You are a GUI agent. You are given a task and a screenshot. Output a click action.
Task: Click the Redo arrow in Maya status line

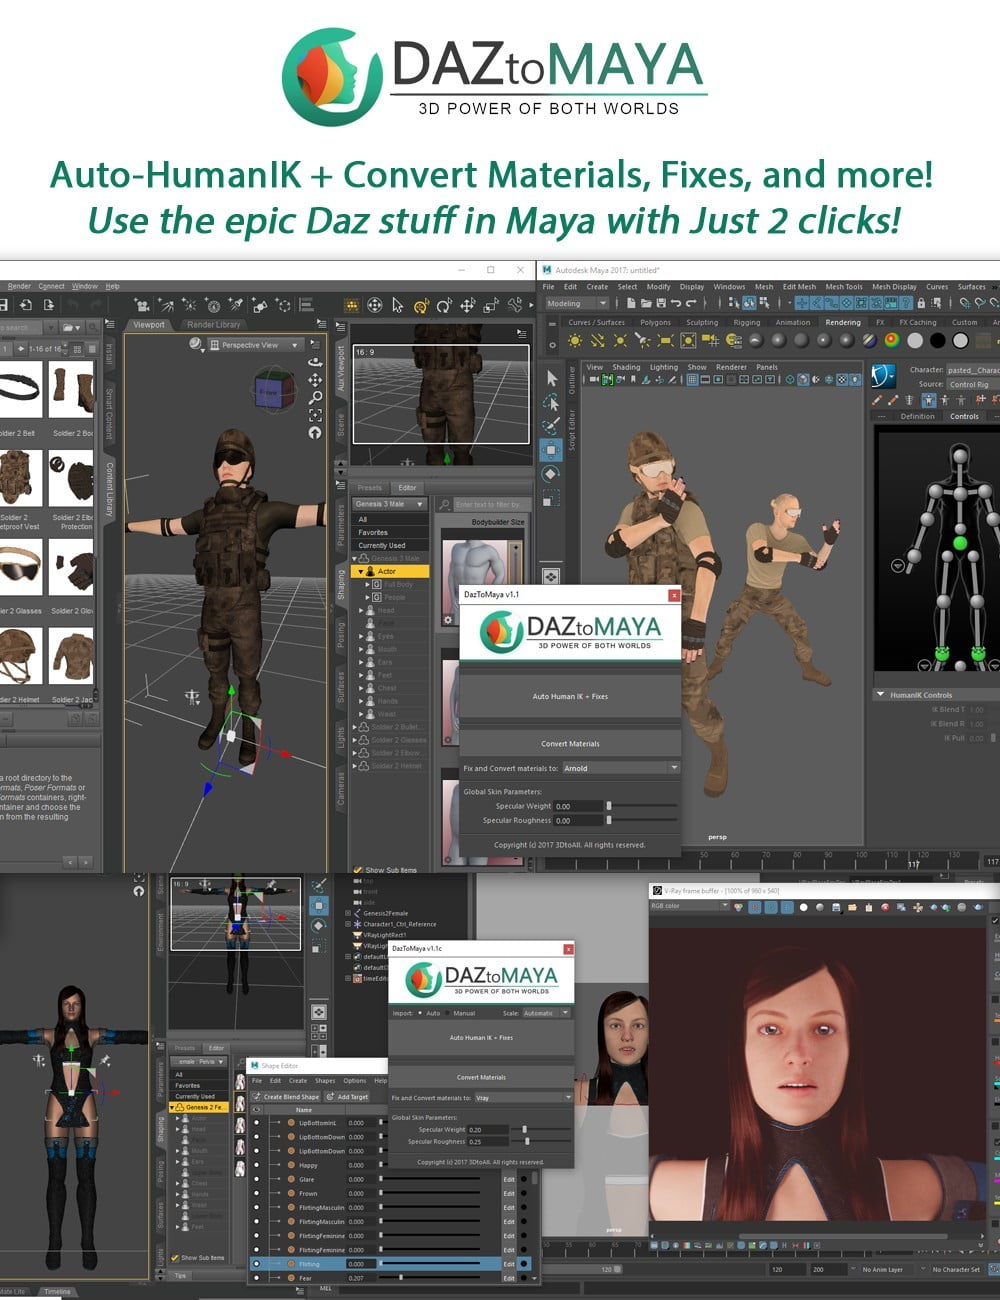[691, 303]
